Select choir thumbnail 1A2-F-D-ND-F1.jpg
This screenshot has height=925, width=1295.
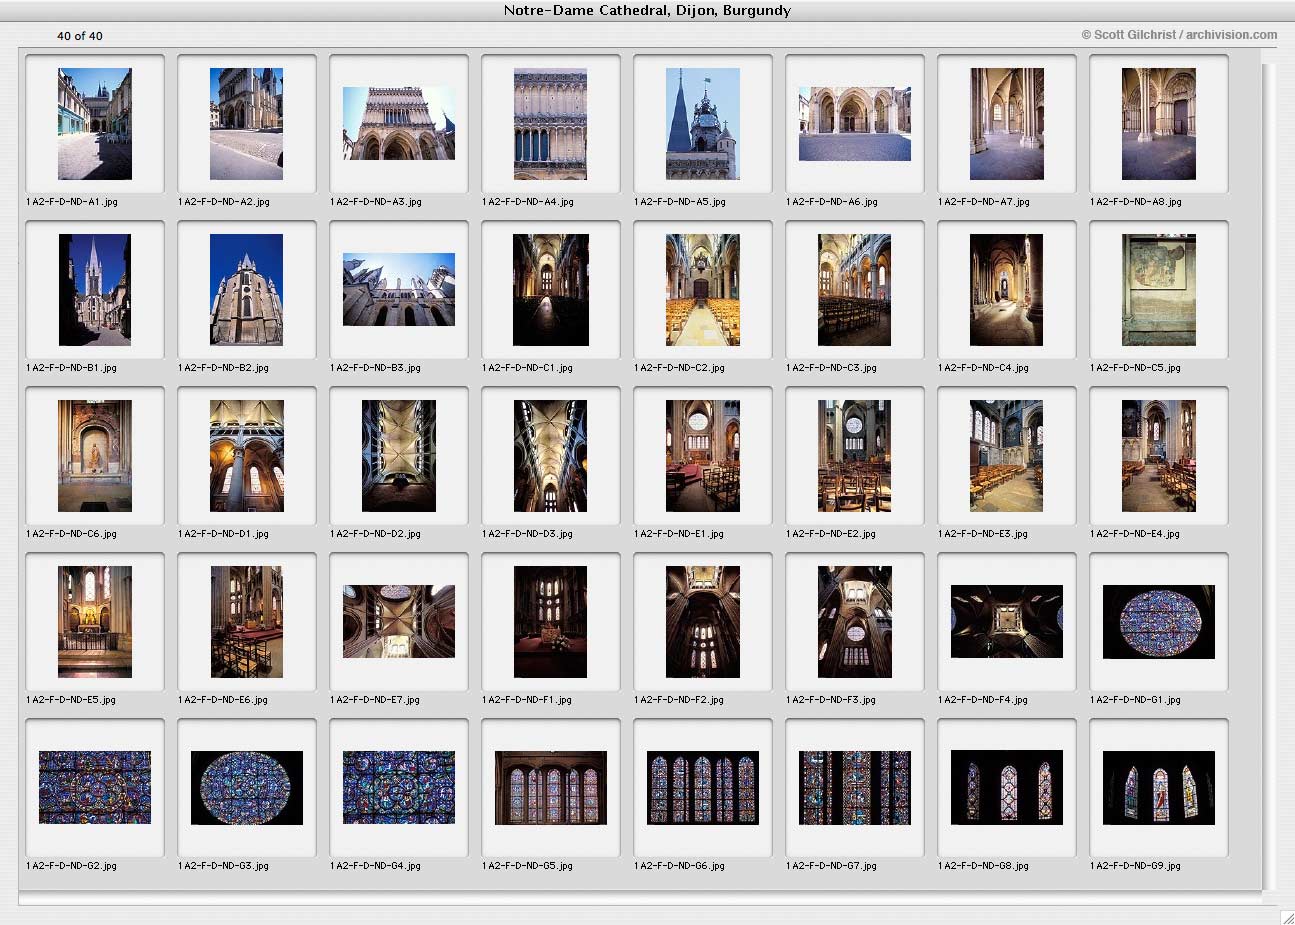coord(551,622)
